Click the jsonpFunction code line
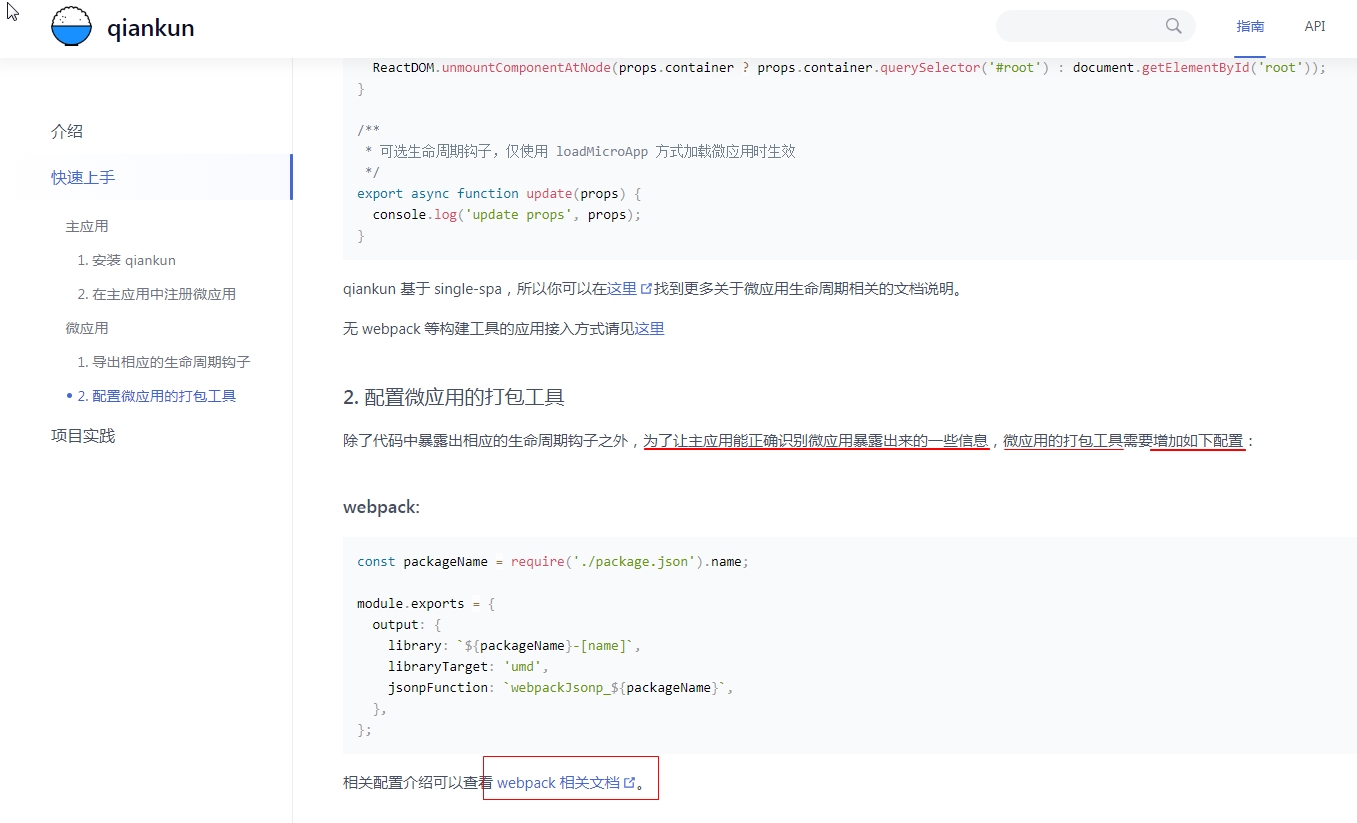1357x823 pixels. [561, 687]
